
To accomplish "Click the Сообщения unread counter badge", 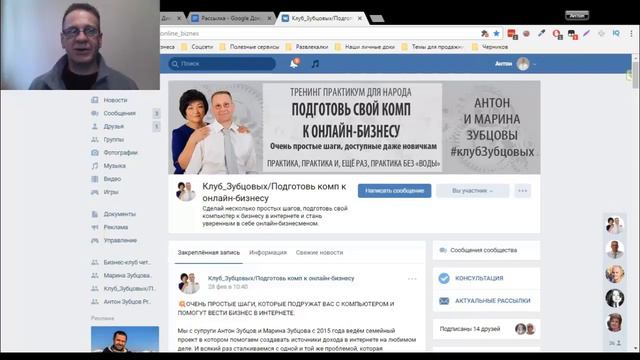I will point(156,113).
